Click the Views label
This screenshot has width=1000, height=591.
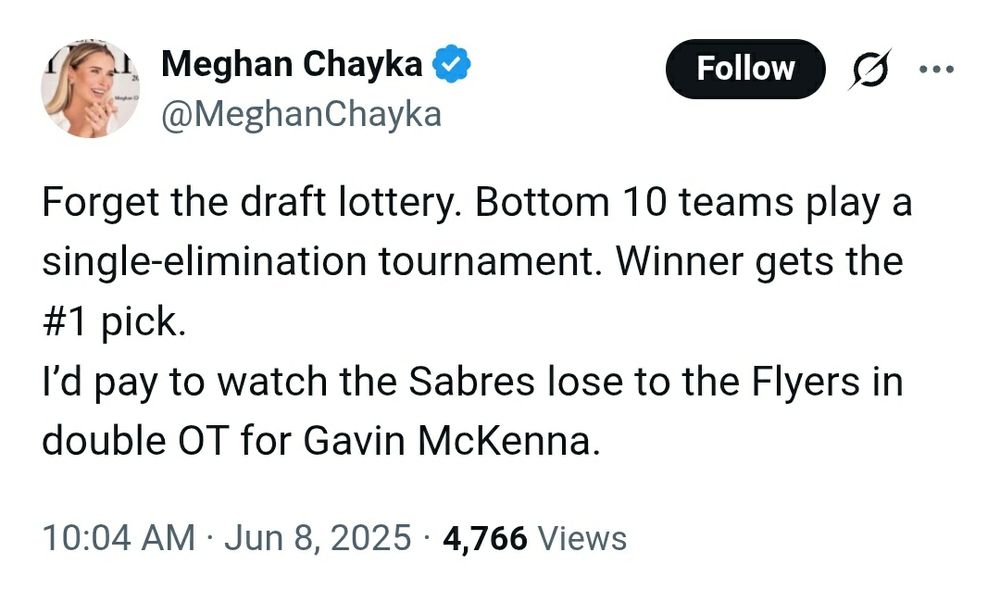(582, 538)
